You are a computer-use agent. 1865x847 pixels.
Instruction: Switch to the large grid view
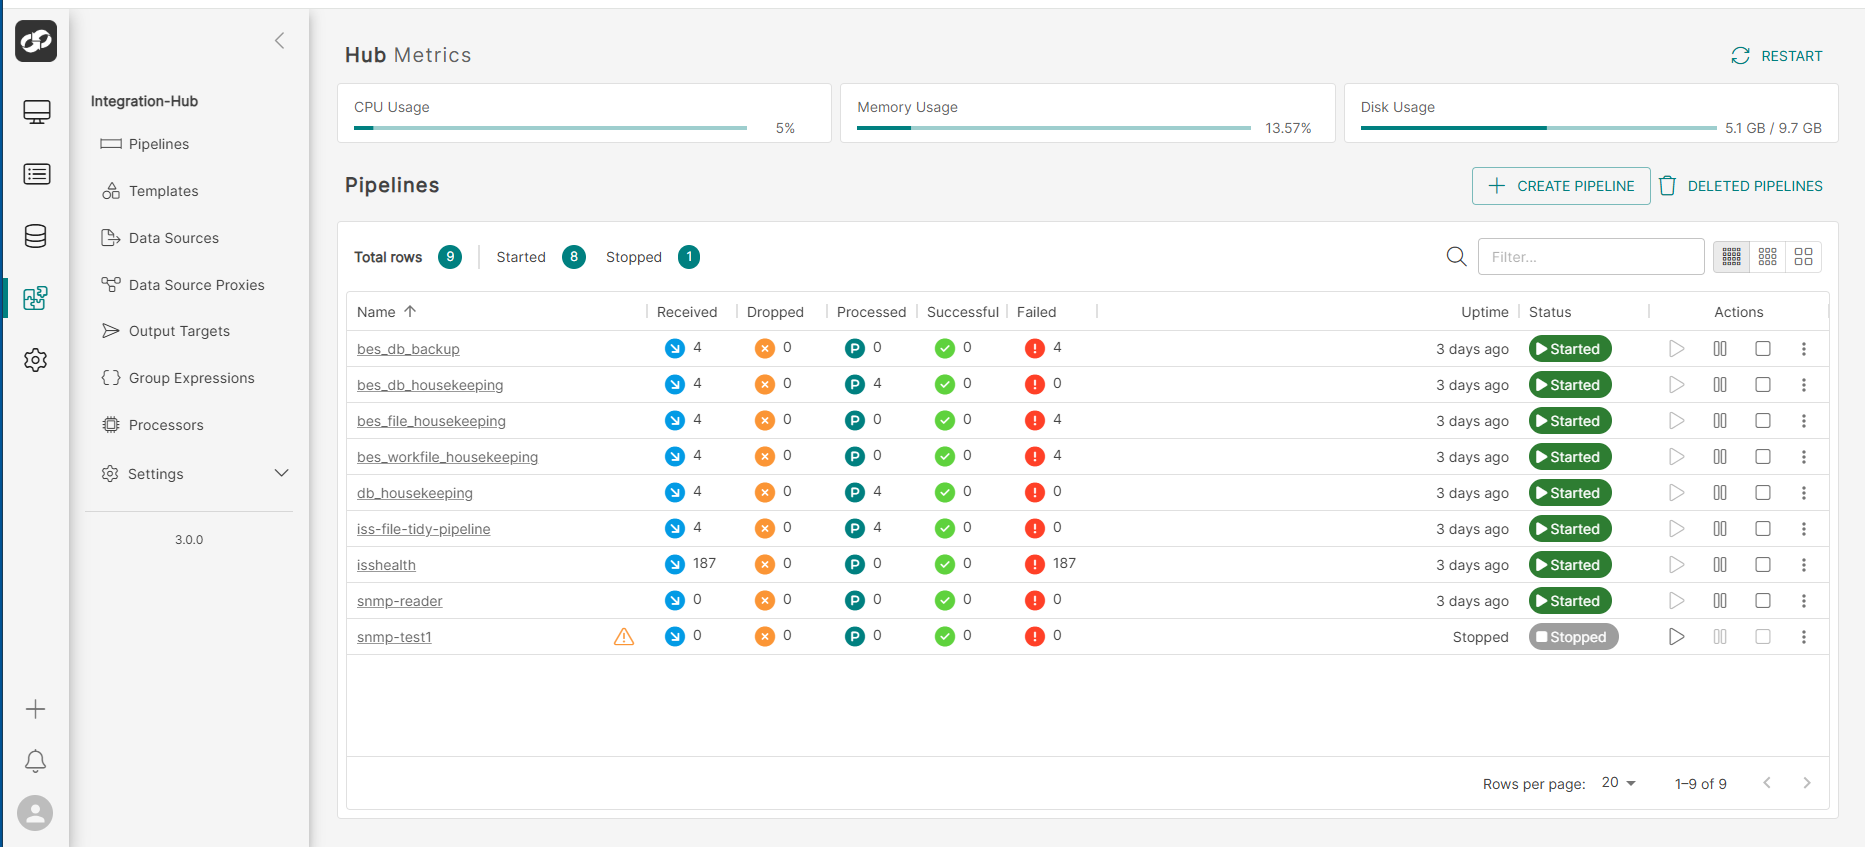(x=1803, y=257)
